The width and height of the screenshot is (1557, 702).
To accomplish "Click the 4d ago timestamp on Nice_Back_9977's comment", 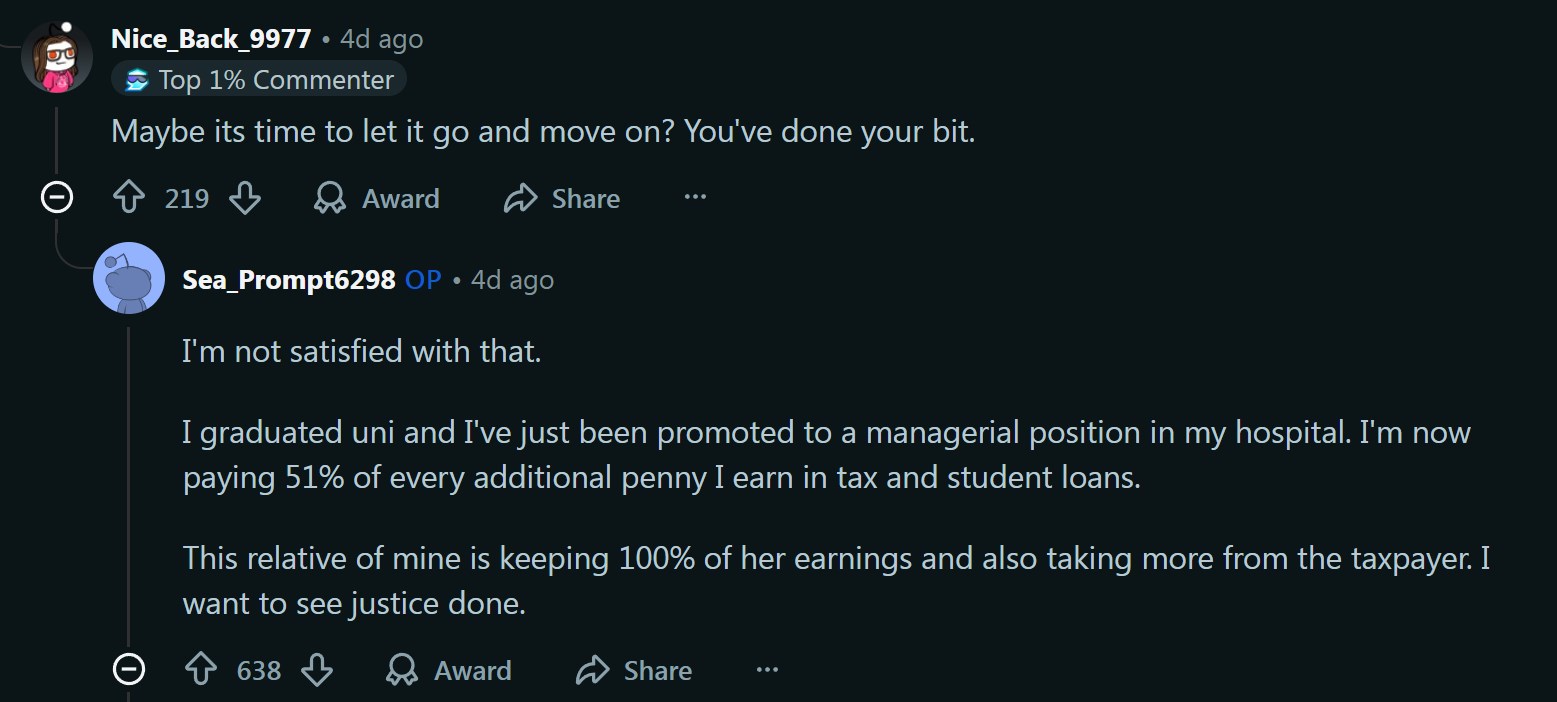I will (x=381, y=39).
